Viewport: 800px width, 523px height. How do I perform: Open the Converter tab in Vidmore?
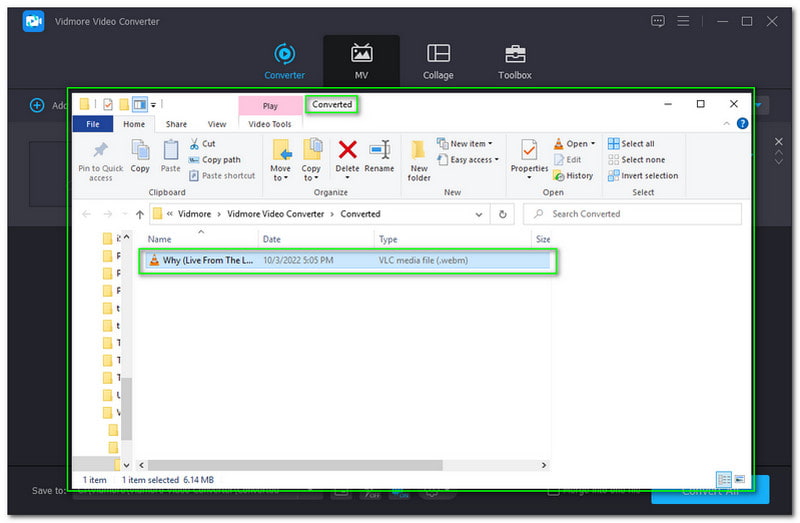[x=284, y=61]
